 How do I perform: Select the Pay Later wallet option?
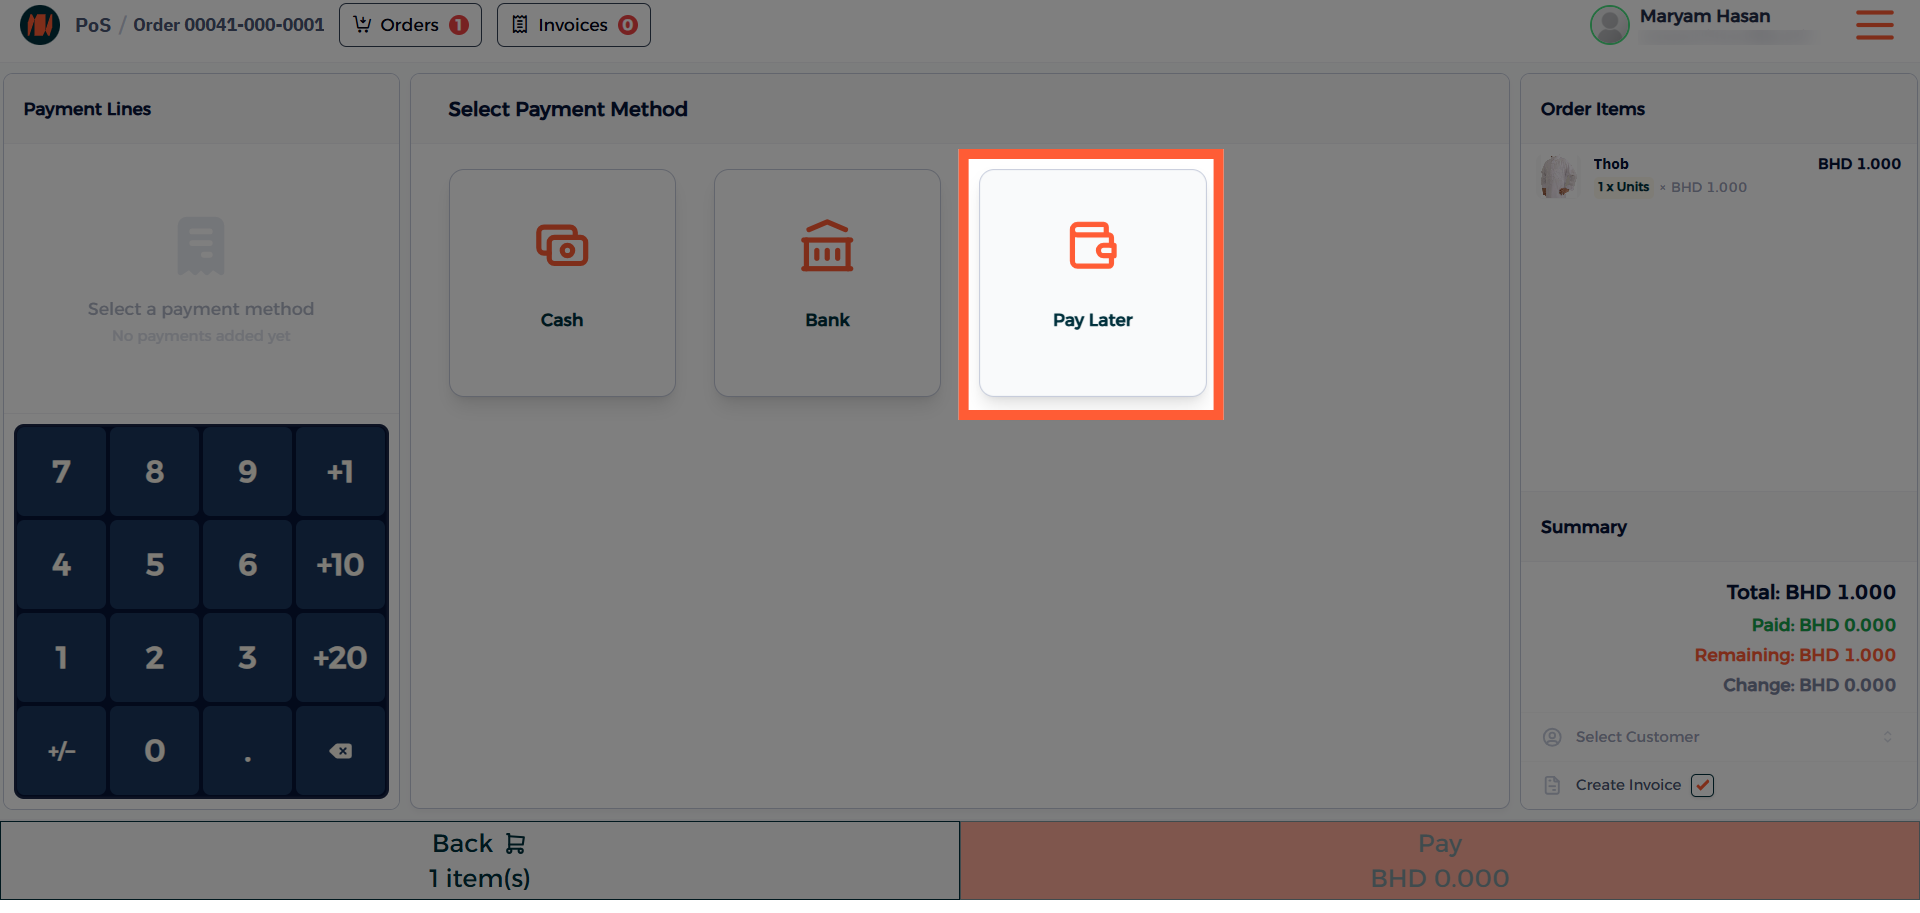tap(1092, 282)
